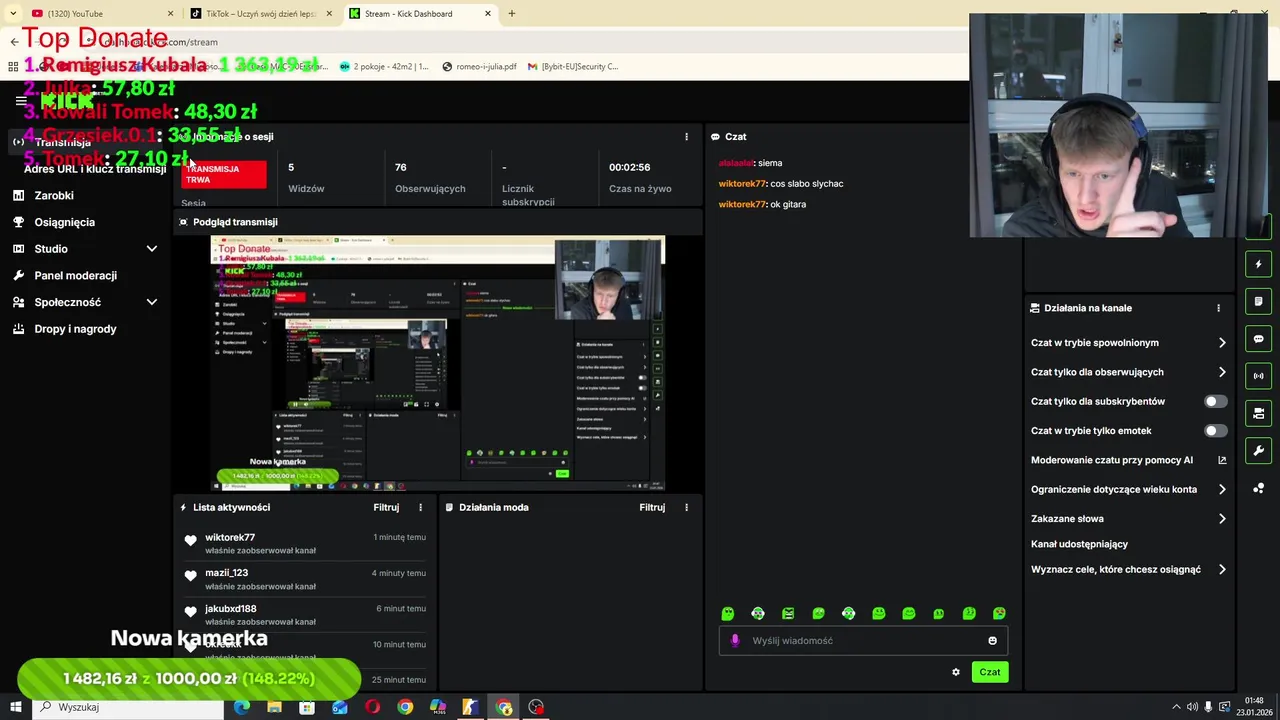Expand Czat tylko dla obserwujących options
1280x720 pixels.
coord(1222,372)
